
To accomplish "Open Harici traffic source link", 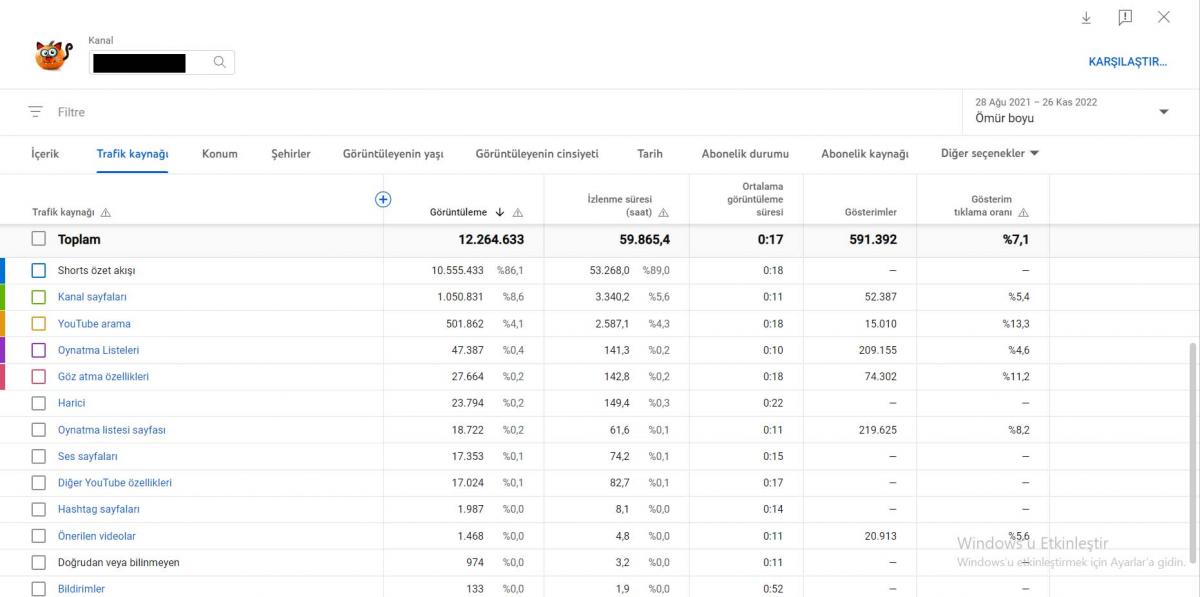I will pyautogui.click(x=71, y=403).
